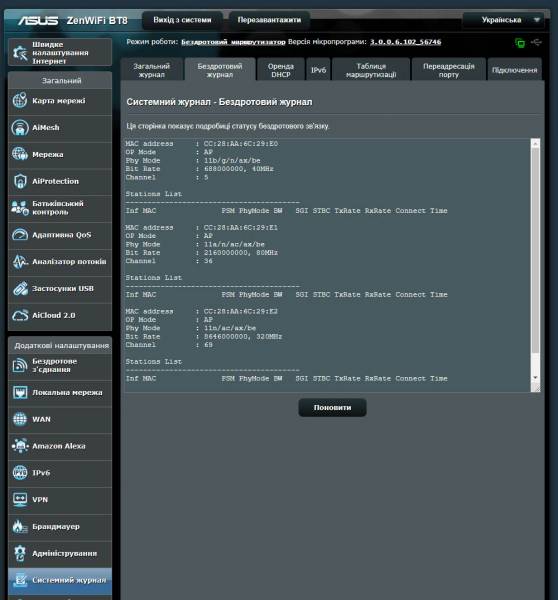Click the wireless log vertical scrollbar thumb
The width and height of the screenshot is (558, 600).
535,251
